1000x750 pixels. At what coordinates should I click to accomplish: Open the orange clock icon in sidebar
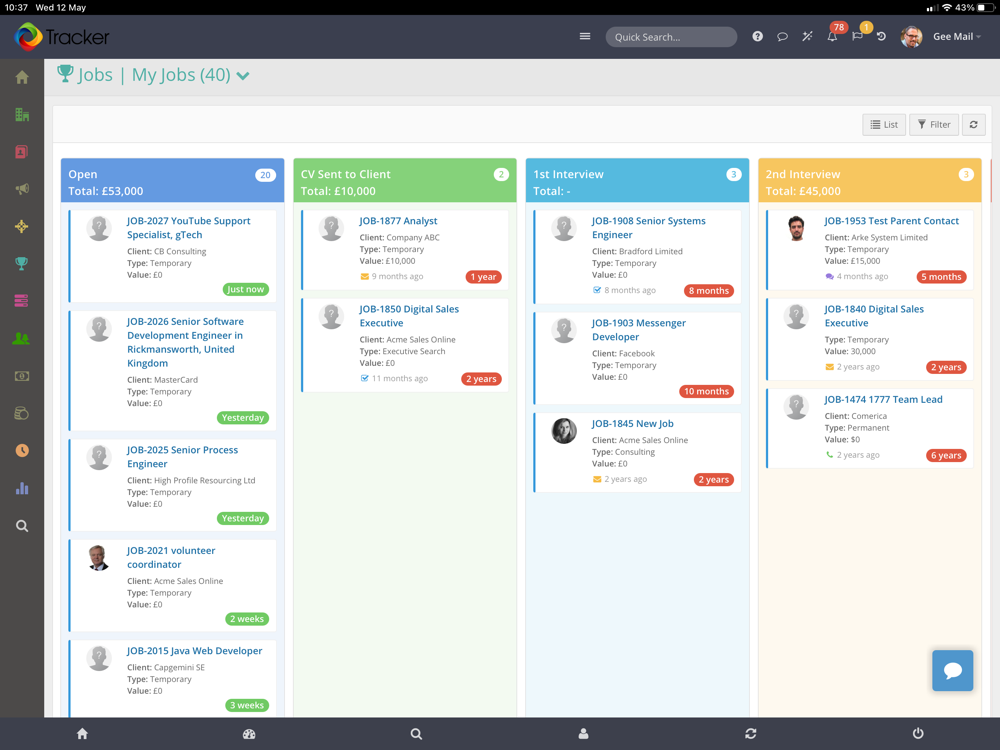(22, 450)
